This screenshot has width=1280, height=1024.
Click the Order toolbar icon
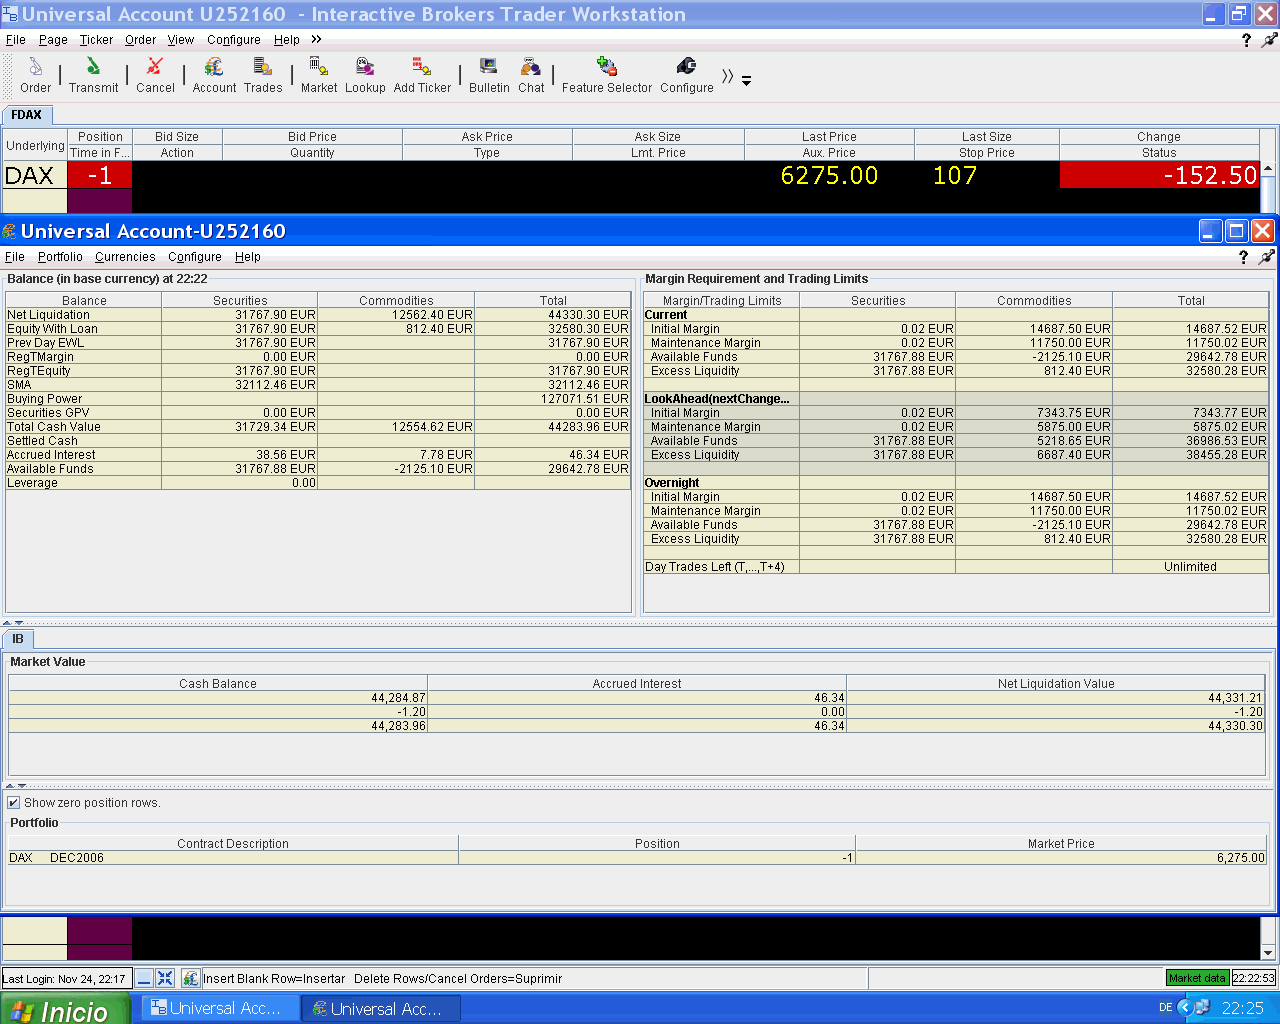35,75
